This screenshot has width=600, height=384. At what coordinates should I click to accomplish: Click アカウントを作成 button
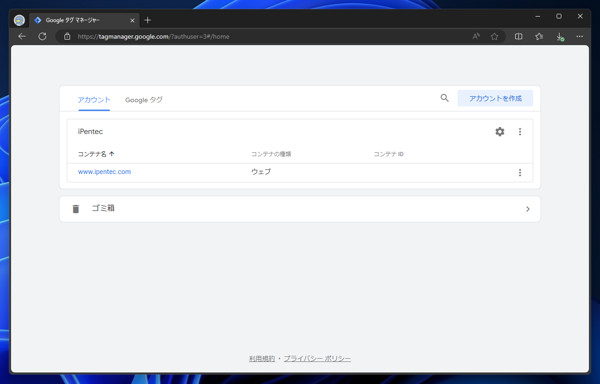495,98
